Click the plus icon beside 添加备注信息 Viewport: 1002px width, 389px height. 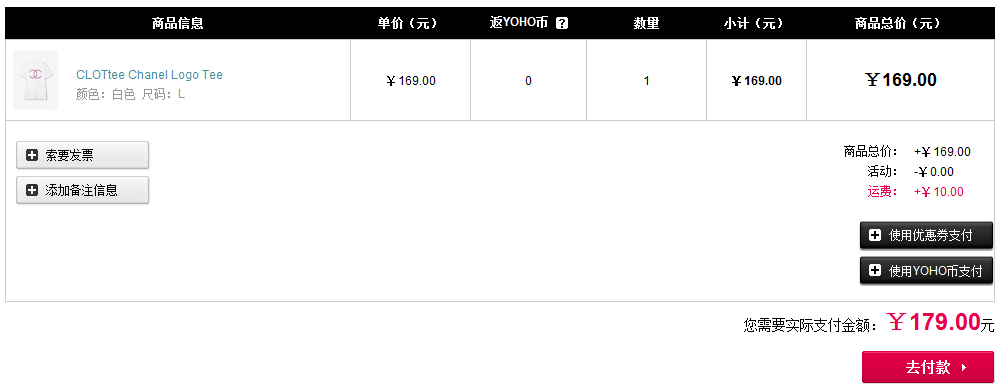click(32, 190)
